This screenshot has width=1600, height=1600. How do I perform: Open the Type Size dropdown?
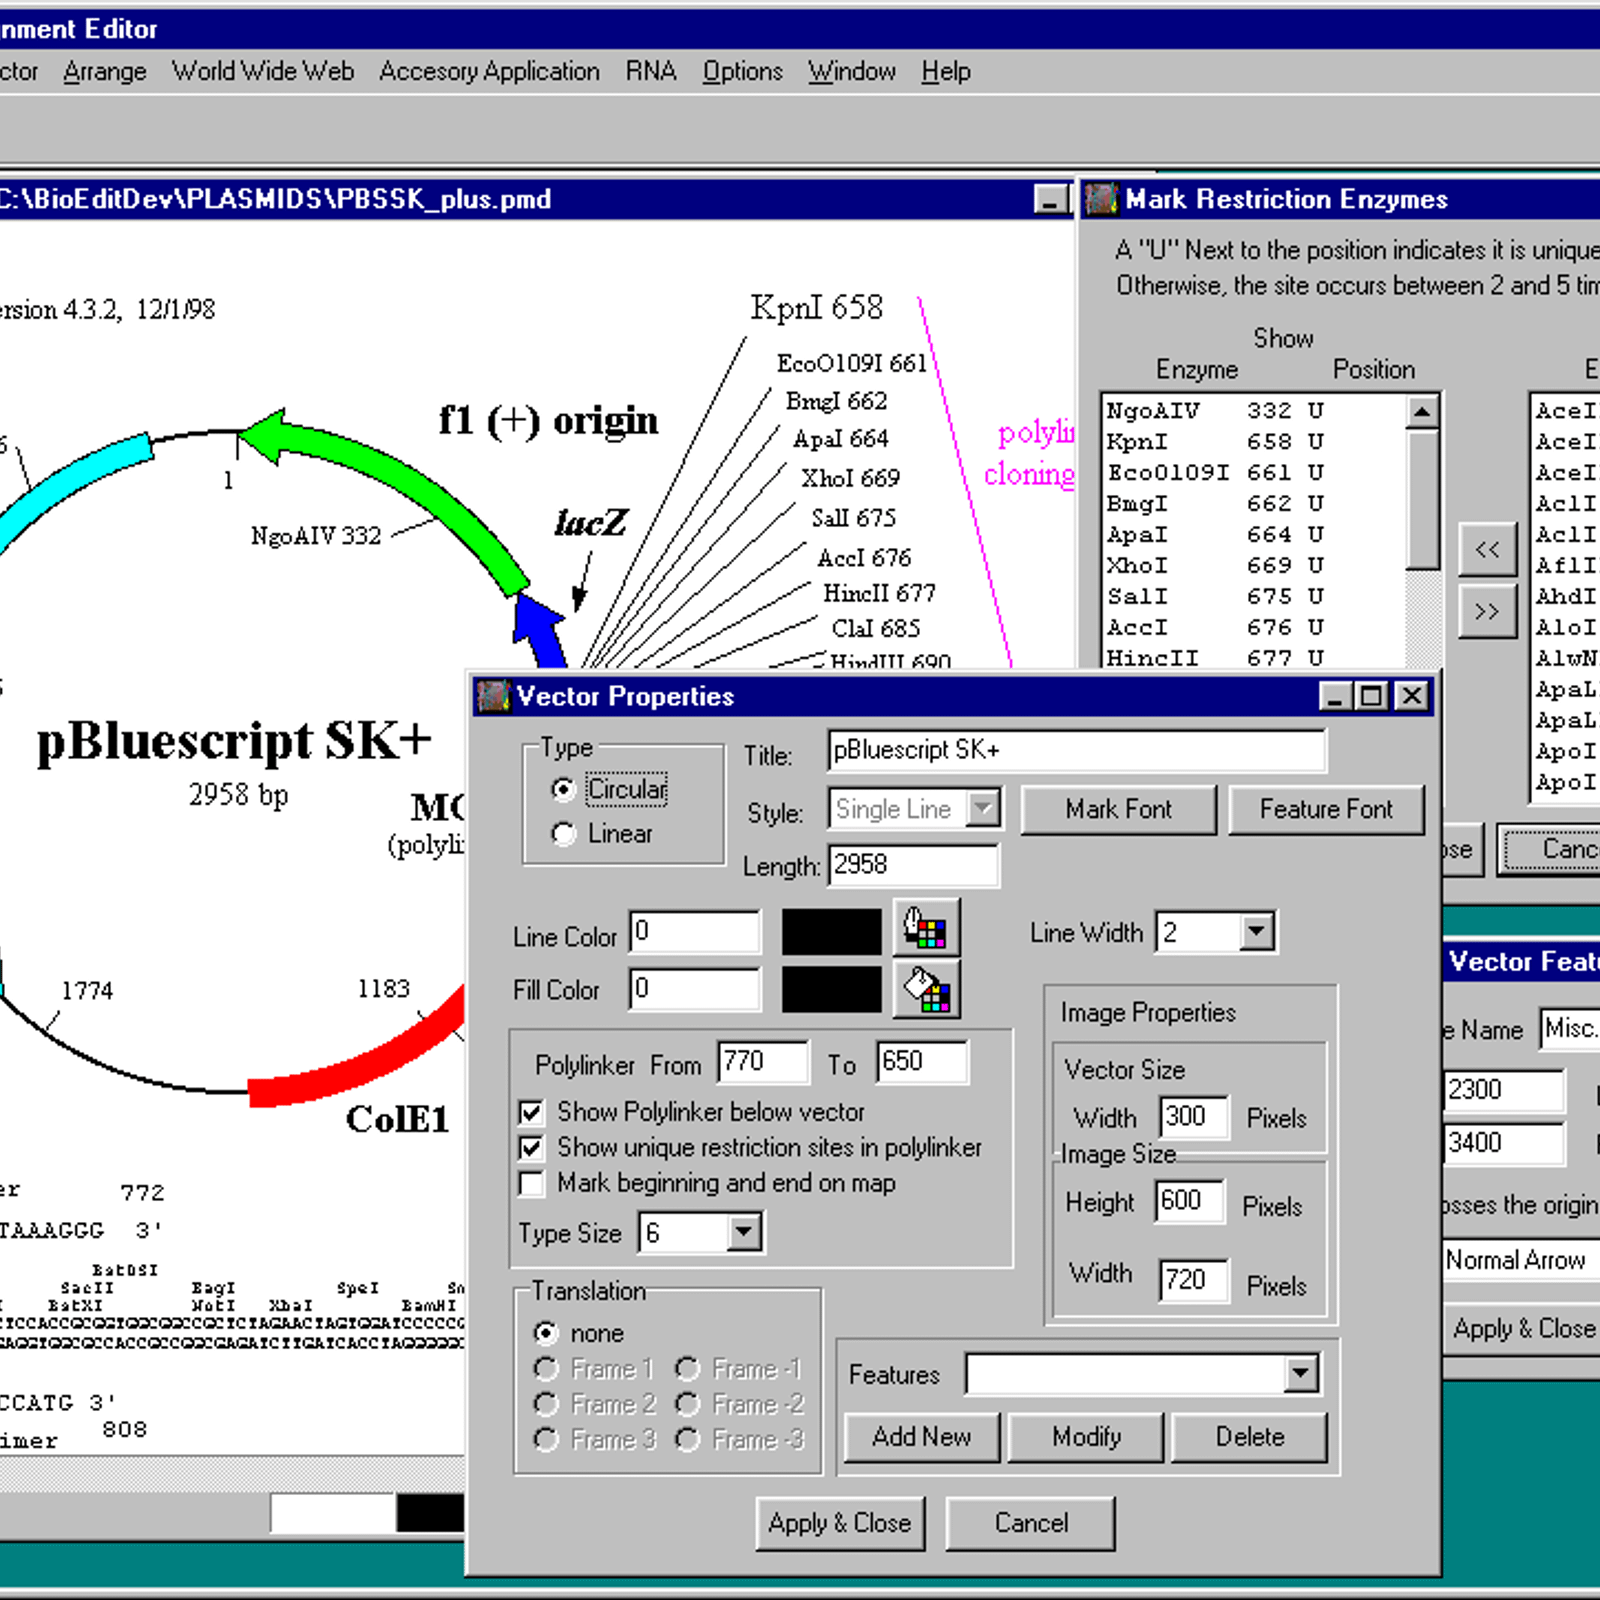tap(744, 1232)
